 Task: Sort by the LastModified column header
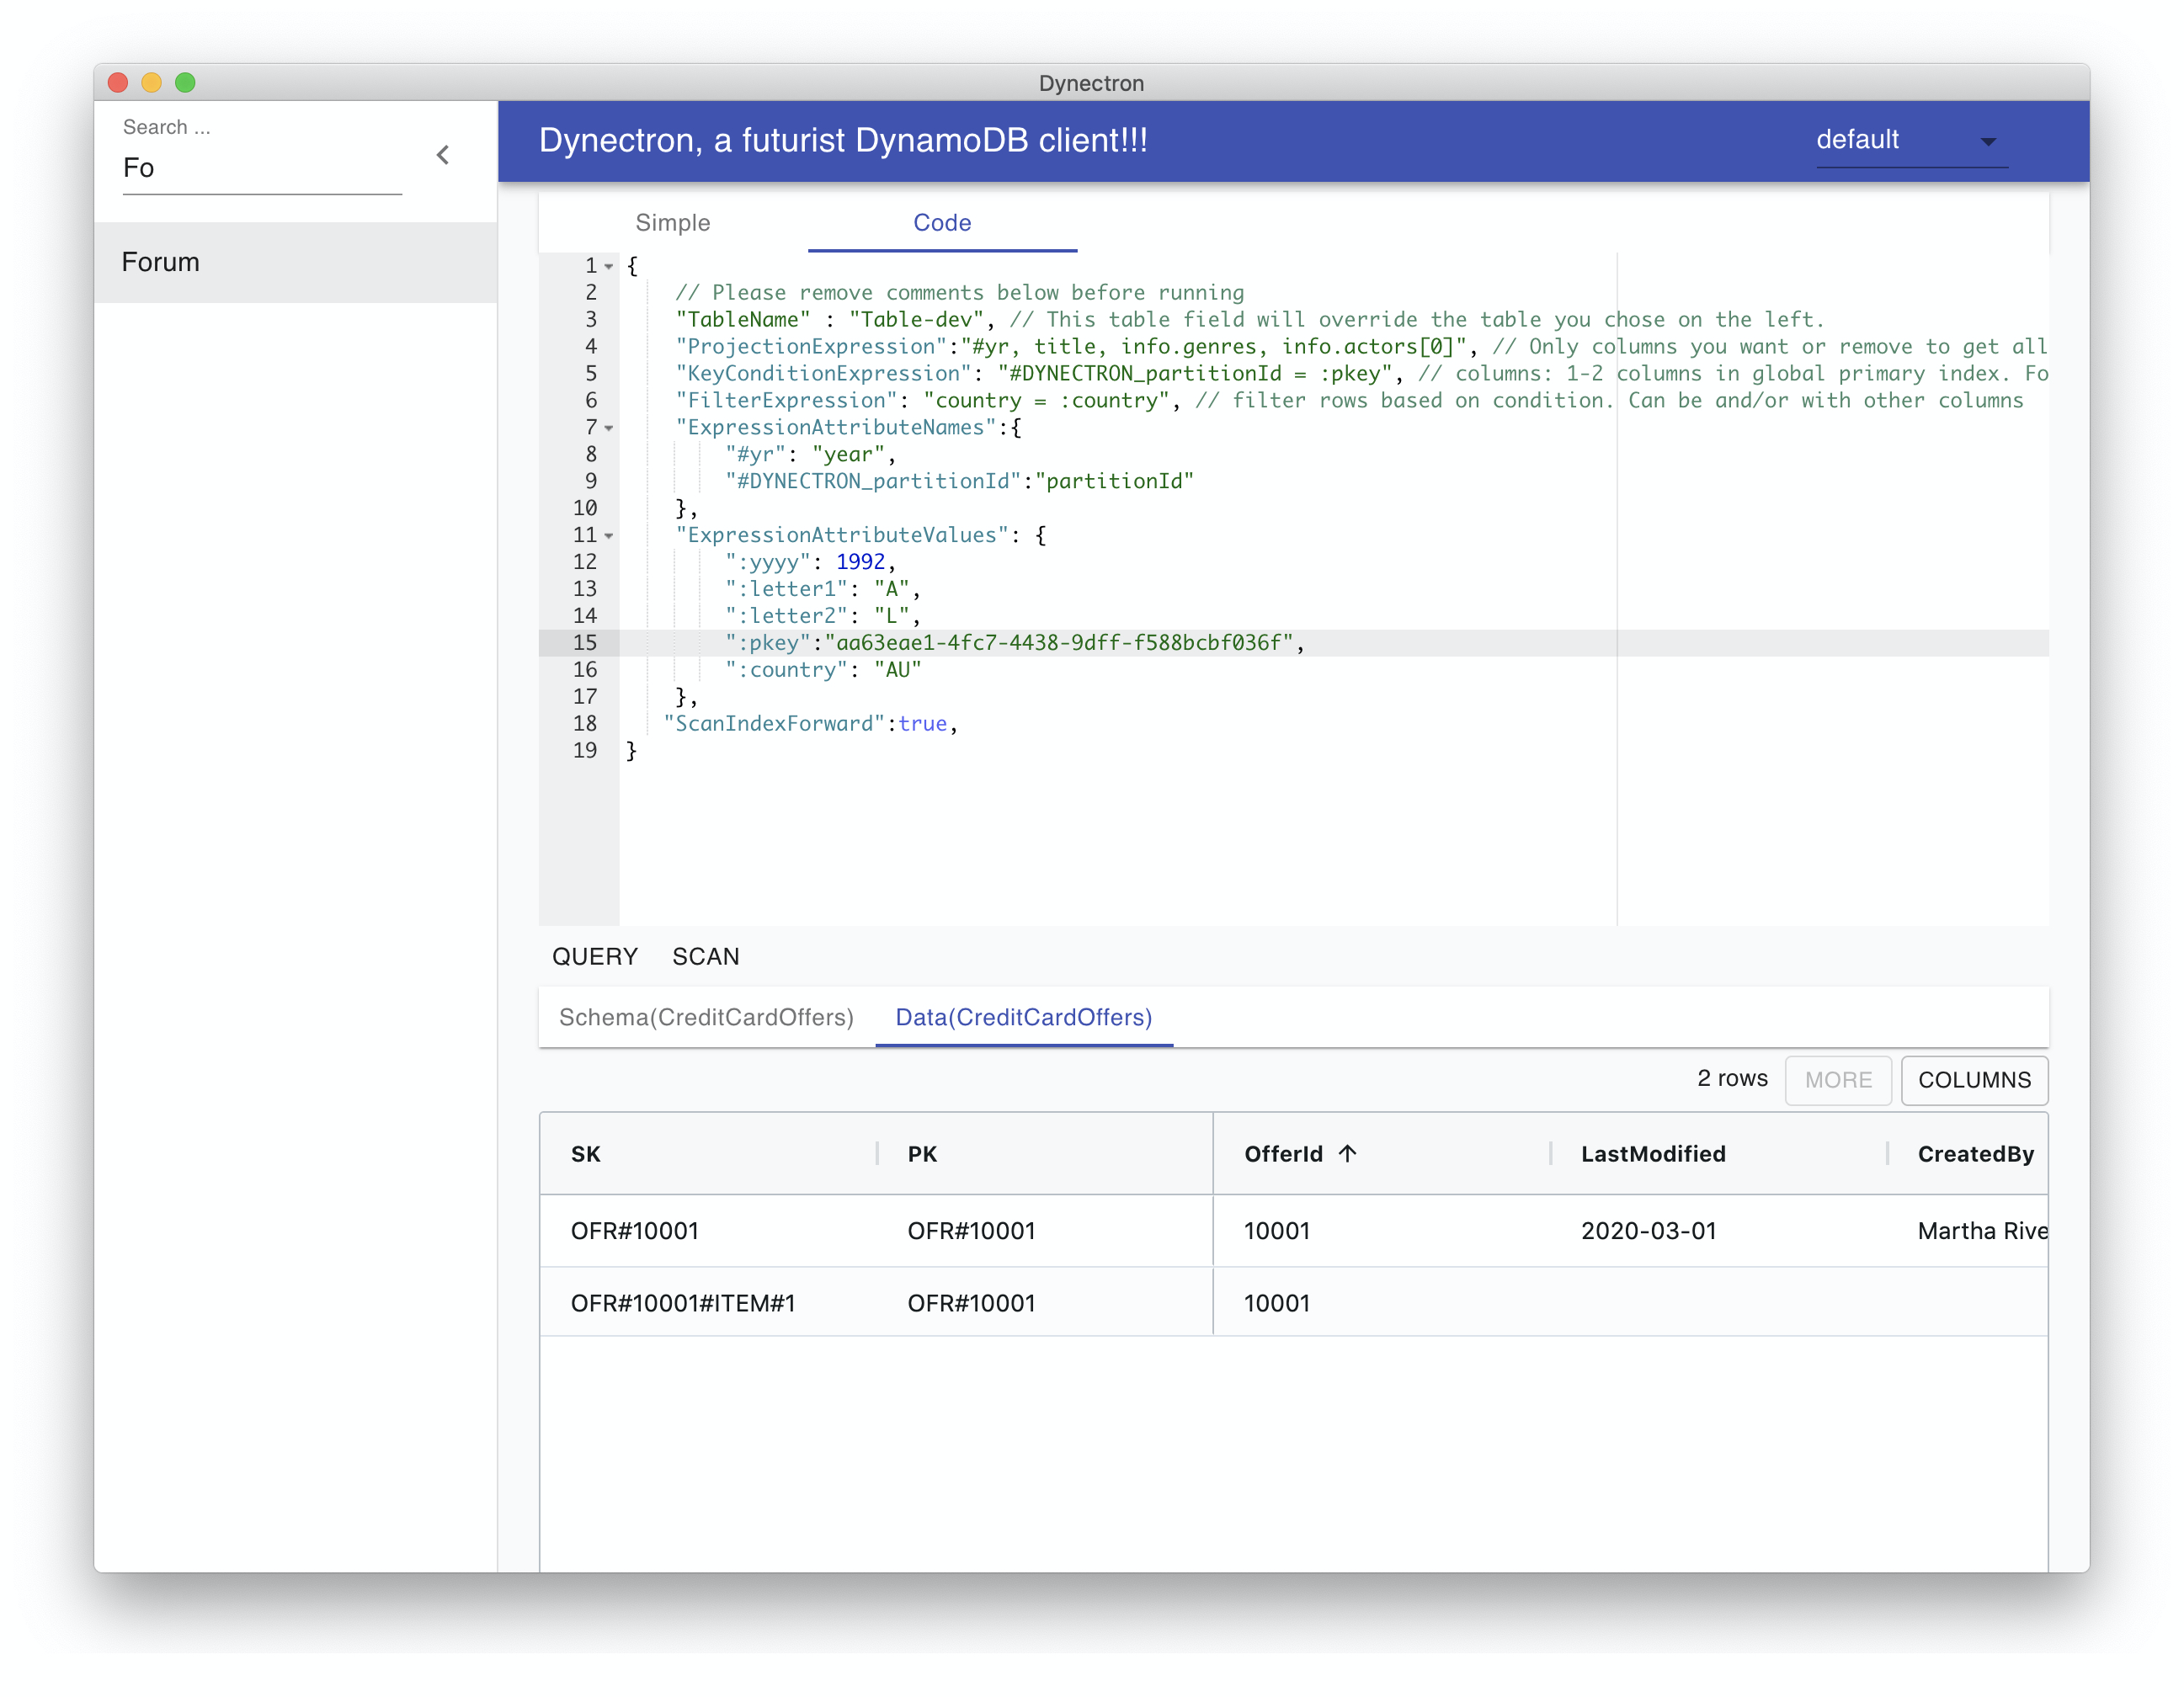(x=1652, y=1154)
